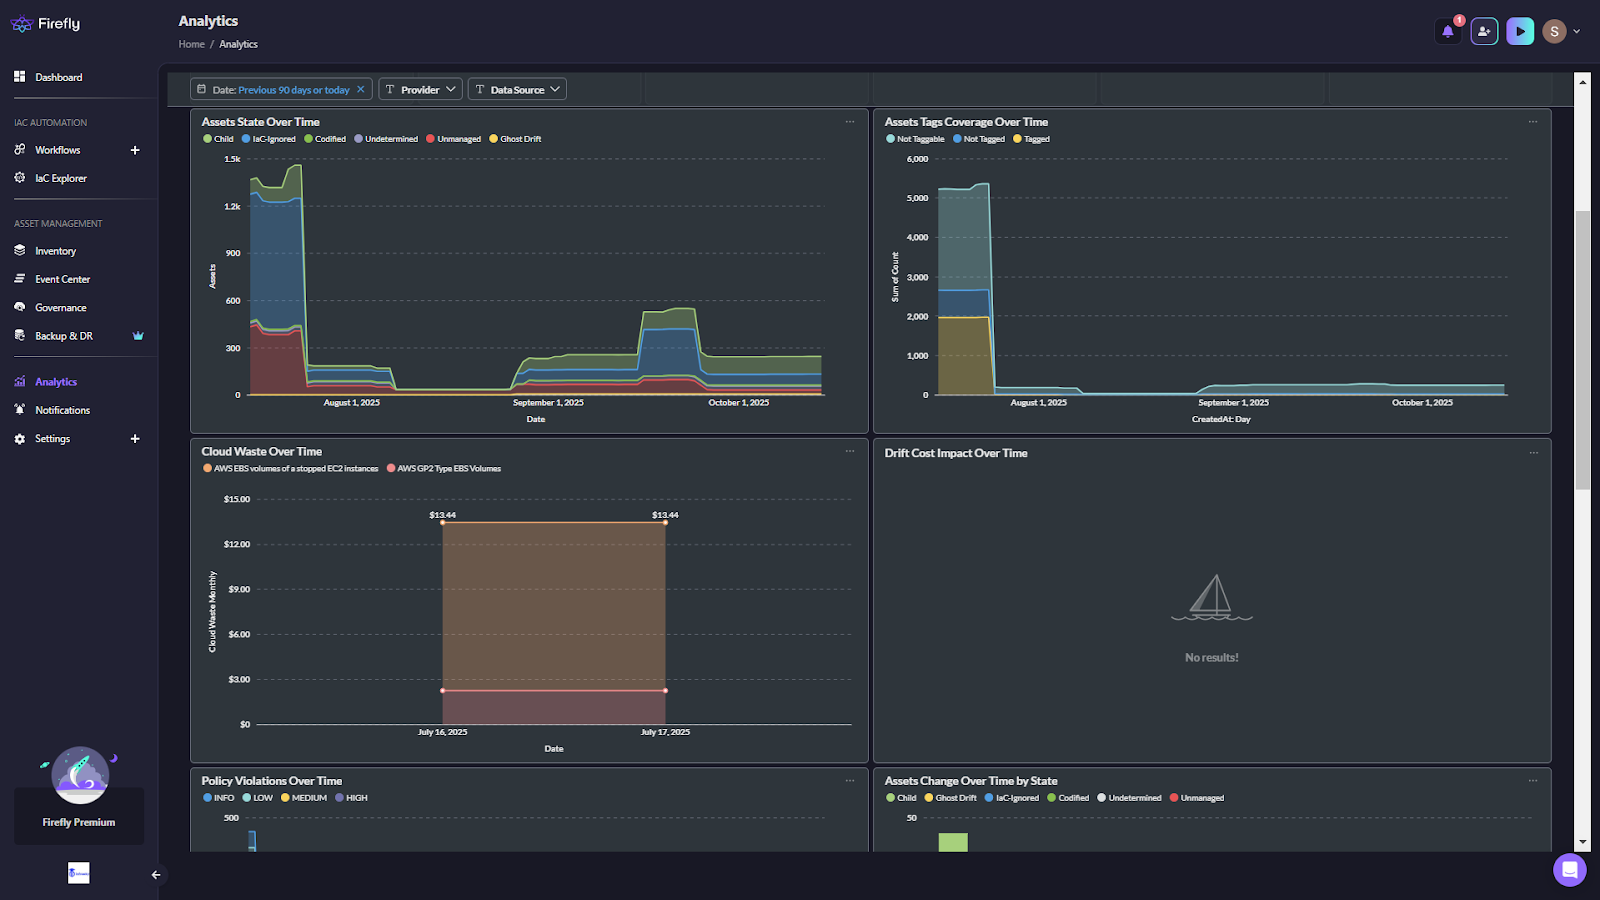The width and height of the screenshot is (1600, 900).
Task: Click the Event Center icon
Action: (19, 278)
